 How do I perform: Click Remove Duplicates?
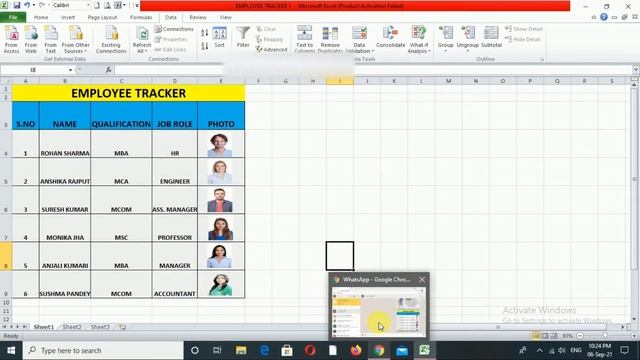point(330,39)
